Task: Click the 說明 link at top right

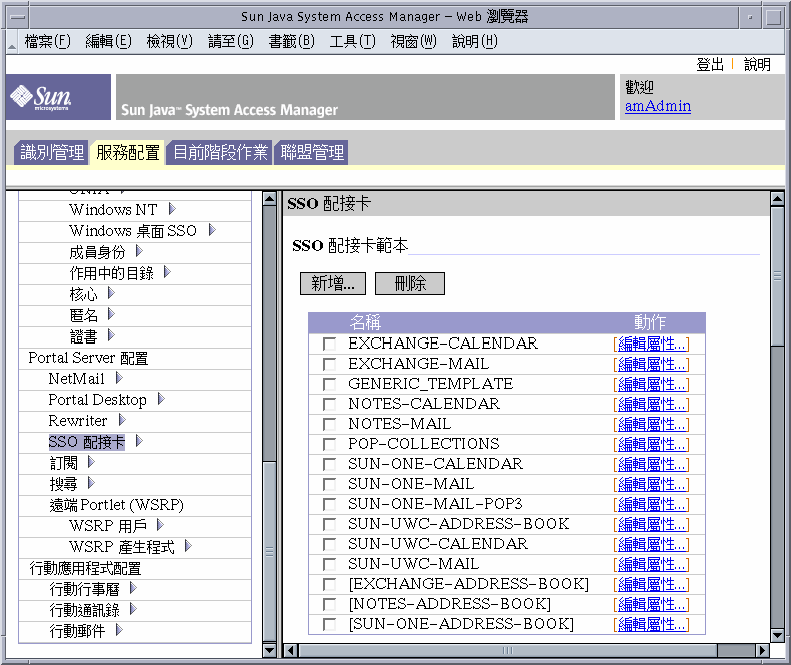Action: pos(757,65)
